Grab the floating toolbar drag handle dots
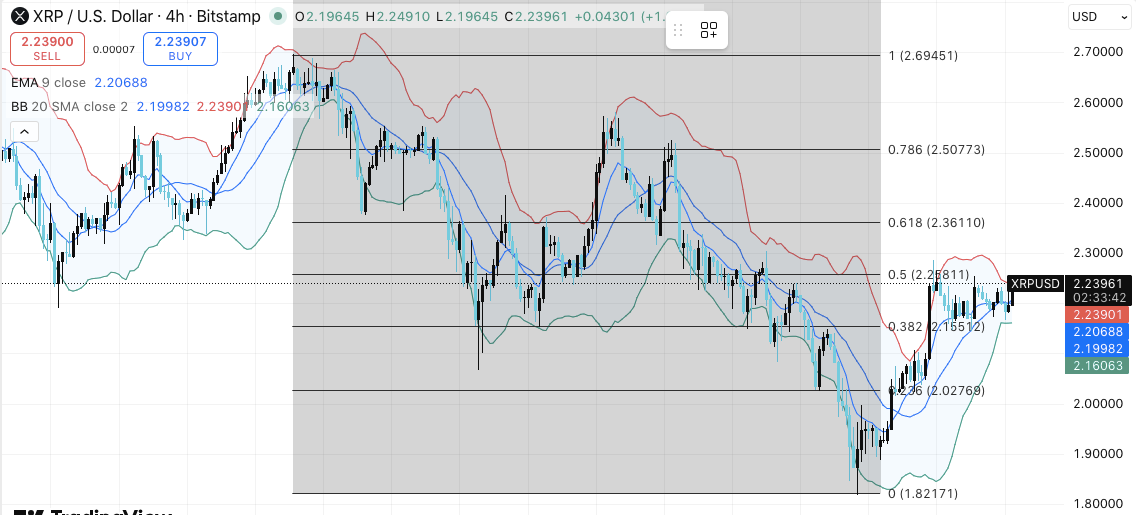 pyautogui.click(x=678, y=30)
